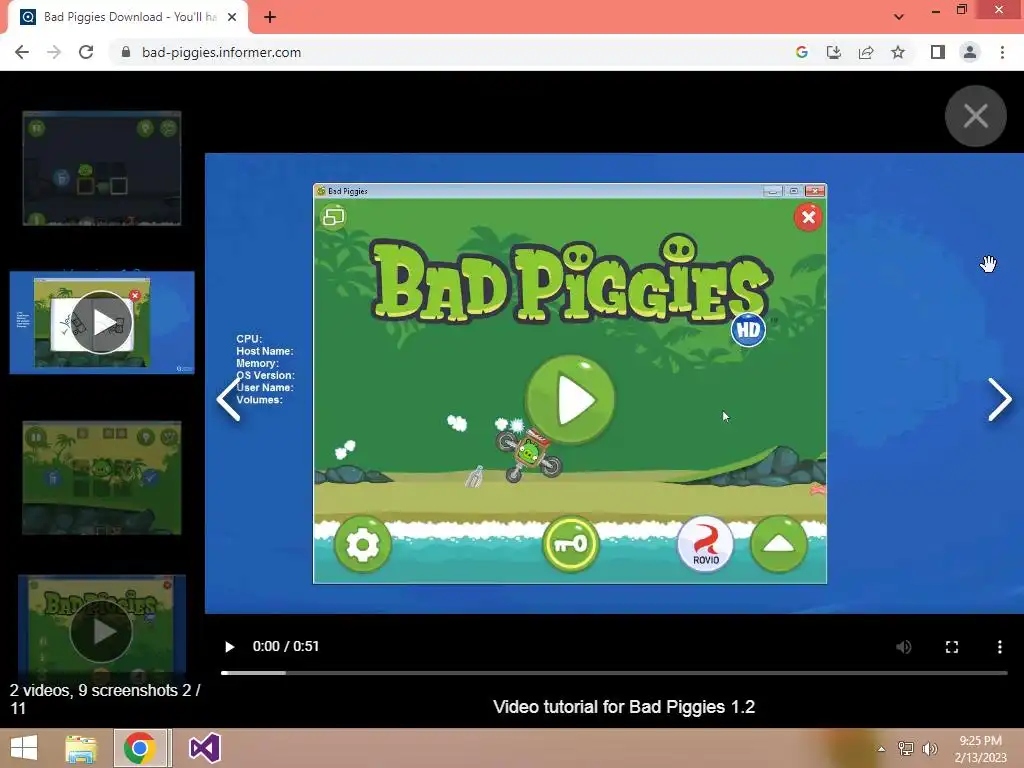Toggle the browser side panel

coord(938,52)
